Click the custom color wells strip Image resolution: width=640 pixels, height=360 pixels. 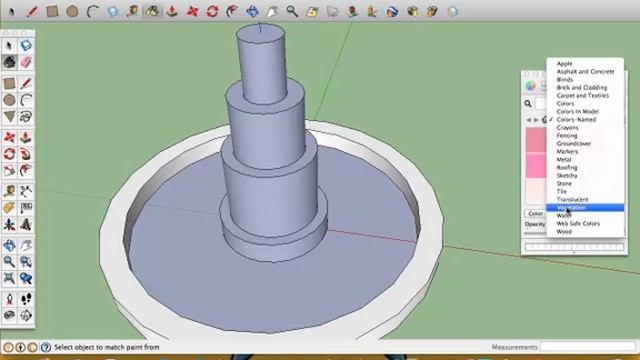pos(574,247)
